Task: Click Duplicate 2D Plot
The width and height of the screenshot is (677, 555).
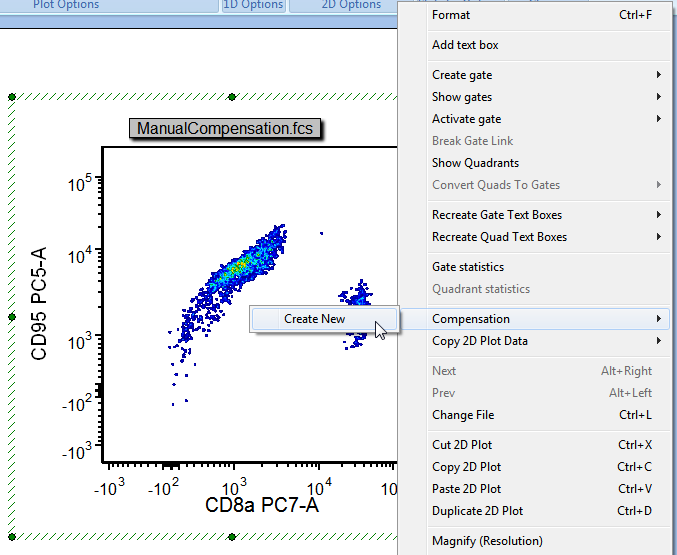Action: 477,511
